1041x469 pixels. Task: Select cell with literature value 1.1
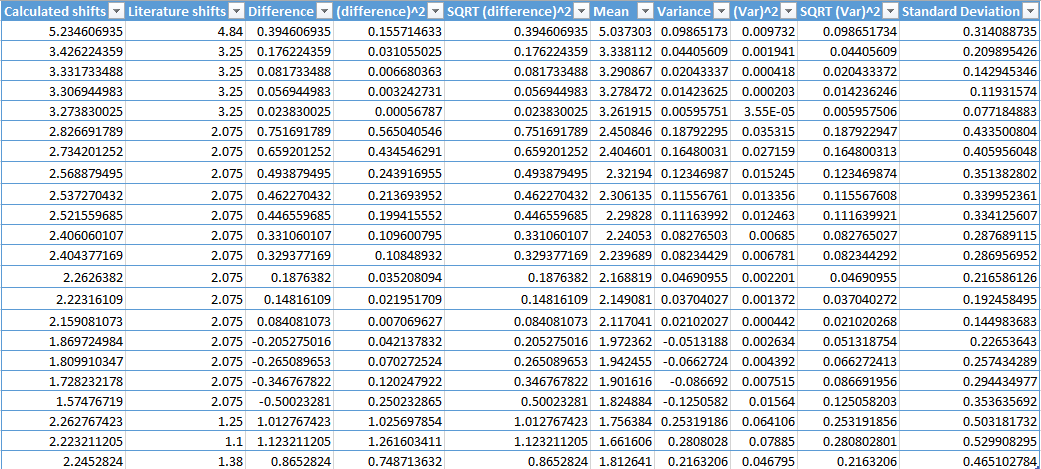click(x=185, y=442)
